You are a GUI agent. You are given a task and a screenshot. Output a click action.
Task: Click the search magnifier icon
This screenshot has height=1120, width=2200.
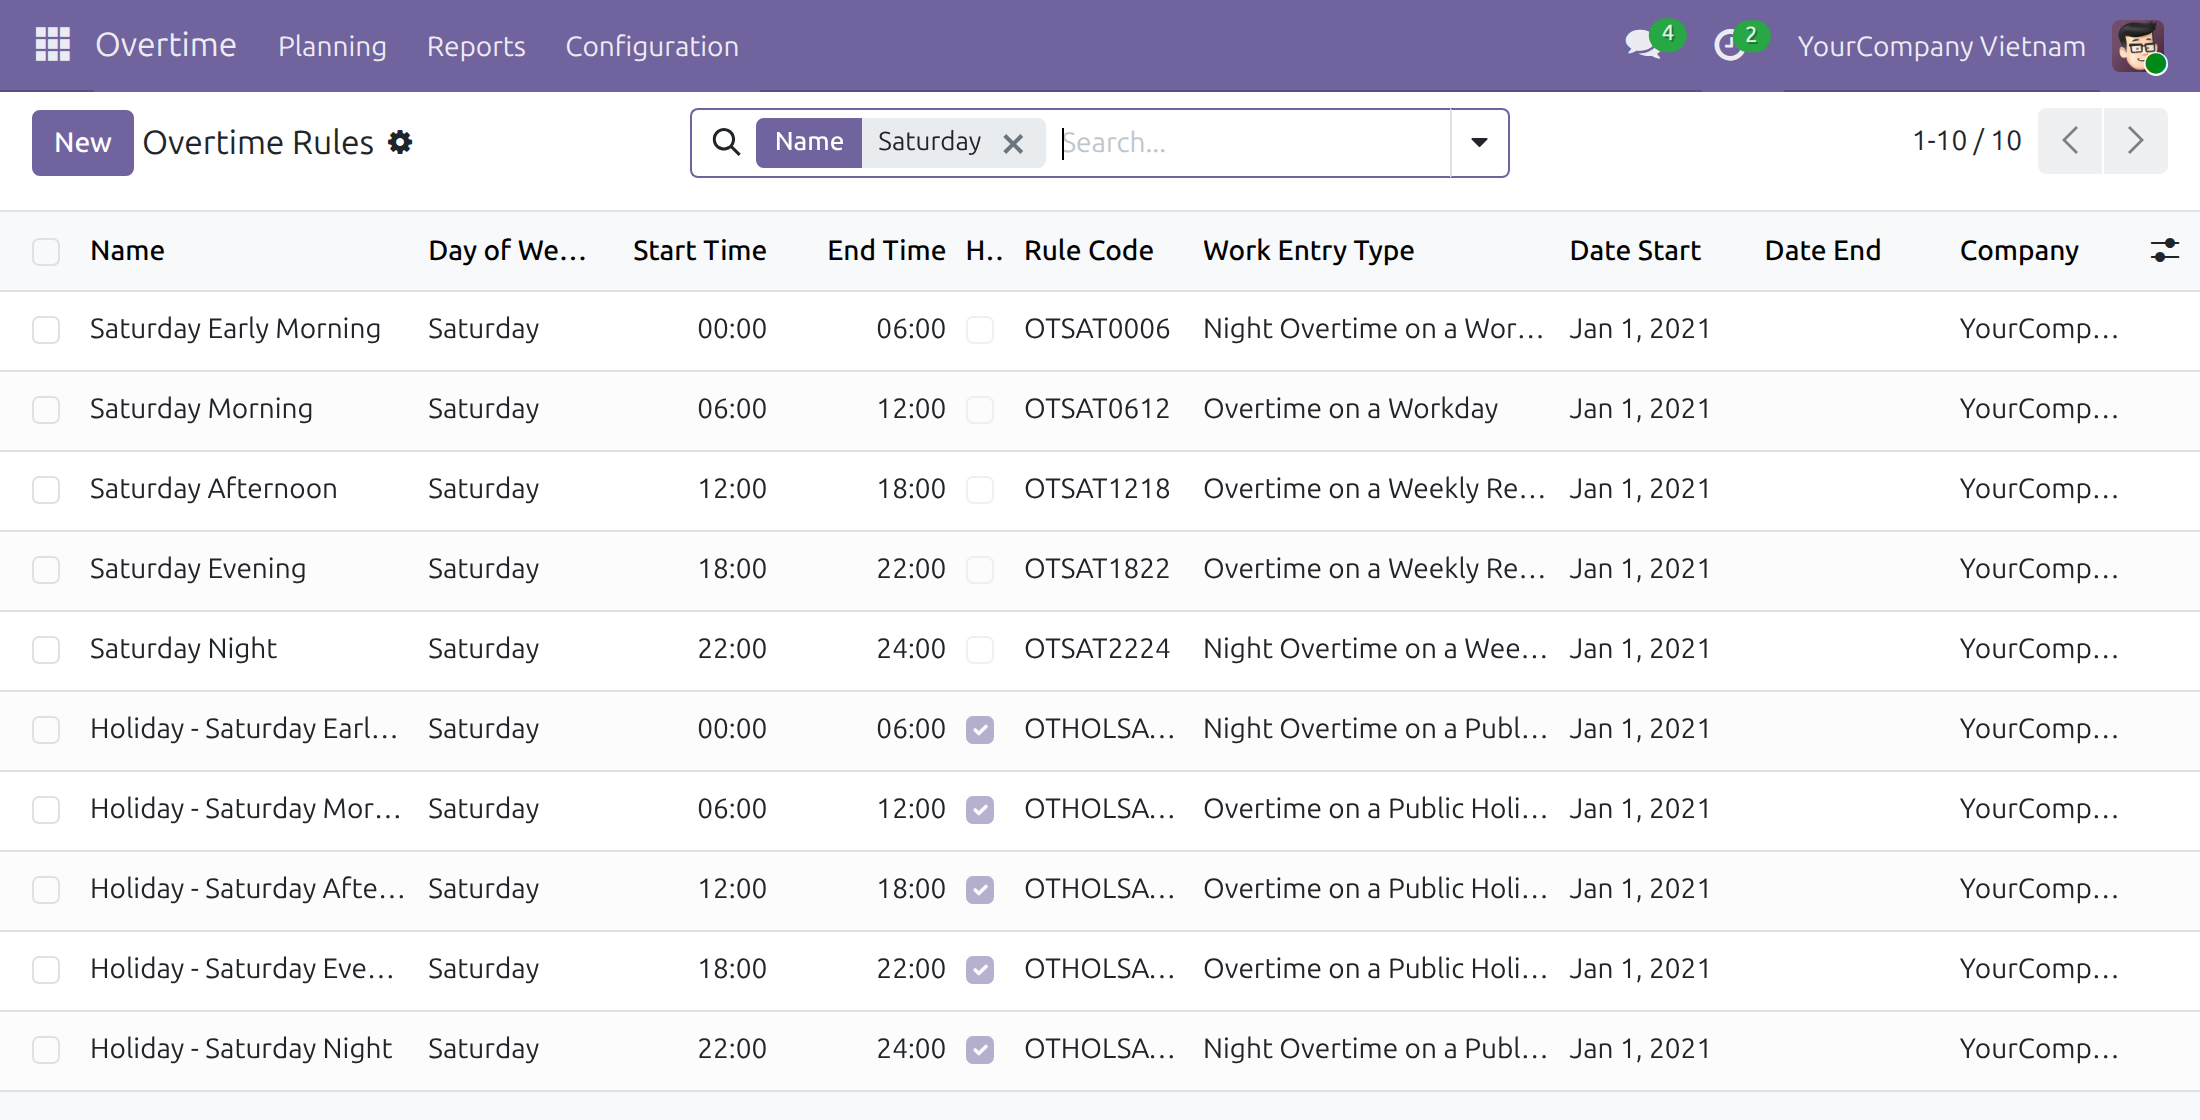click(x=726, y=142)
